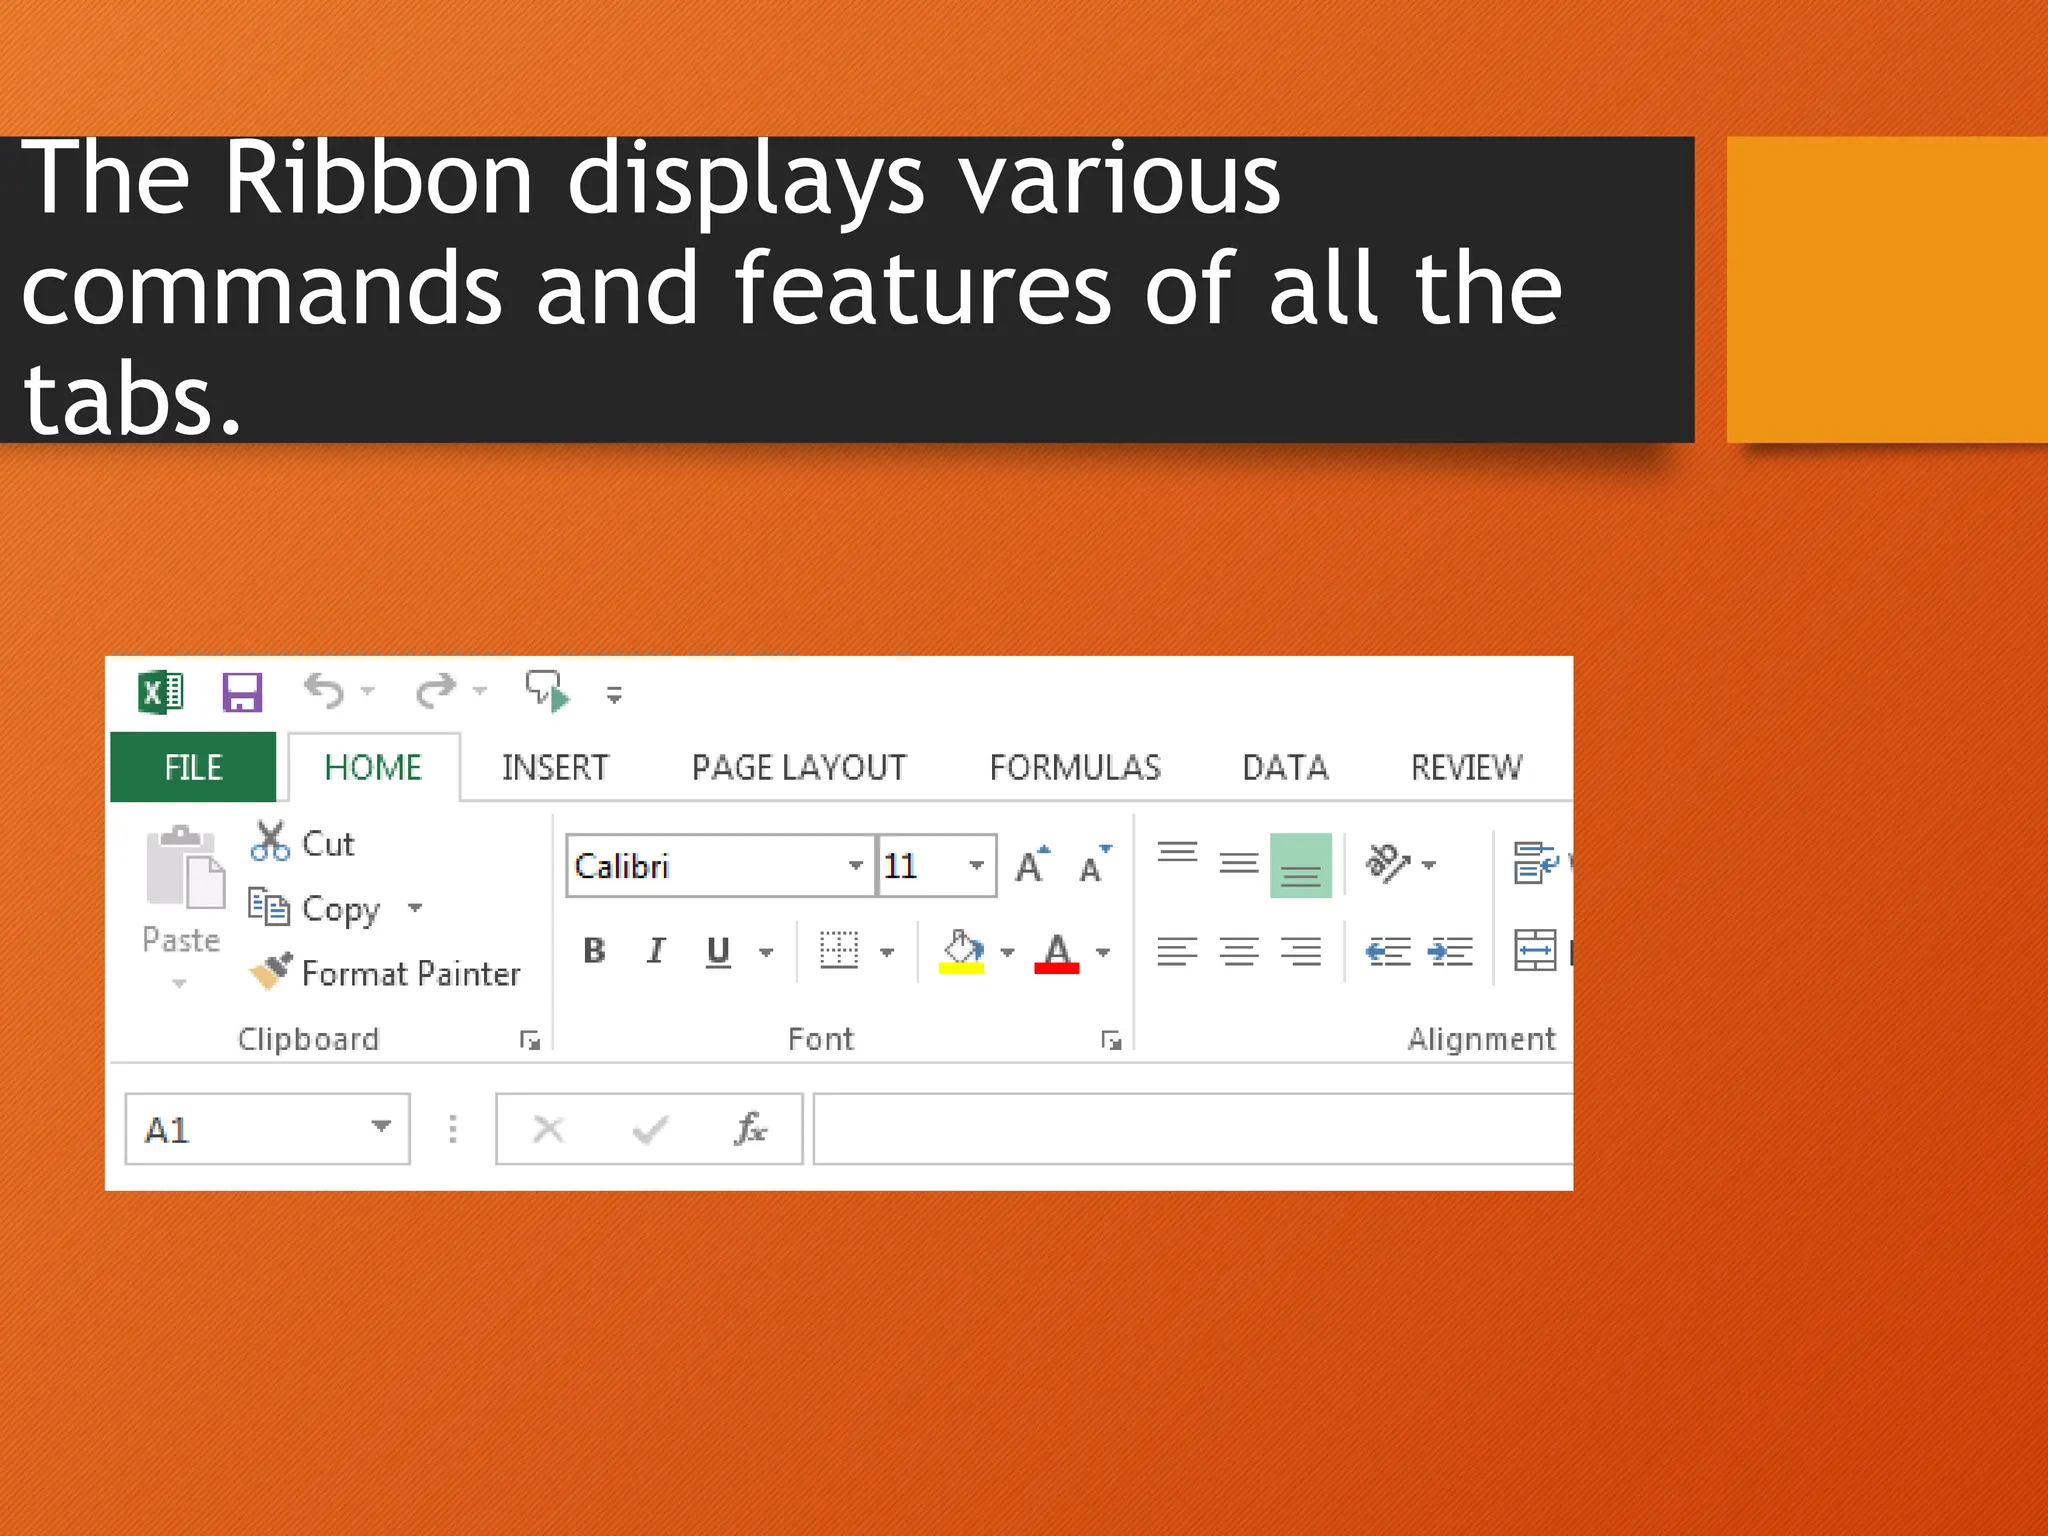Open the FORMULAS tab
Viewport: 2048px width, 1536px height.
[x=1075, y=767]
